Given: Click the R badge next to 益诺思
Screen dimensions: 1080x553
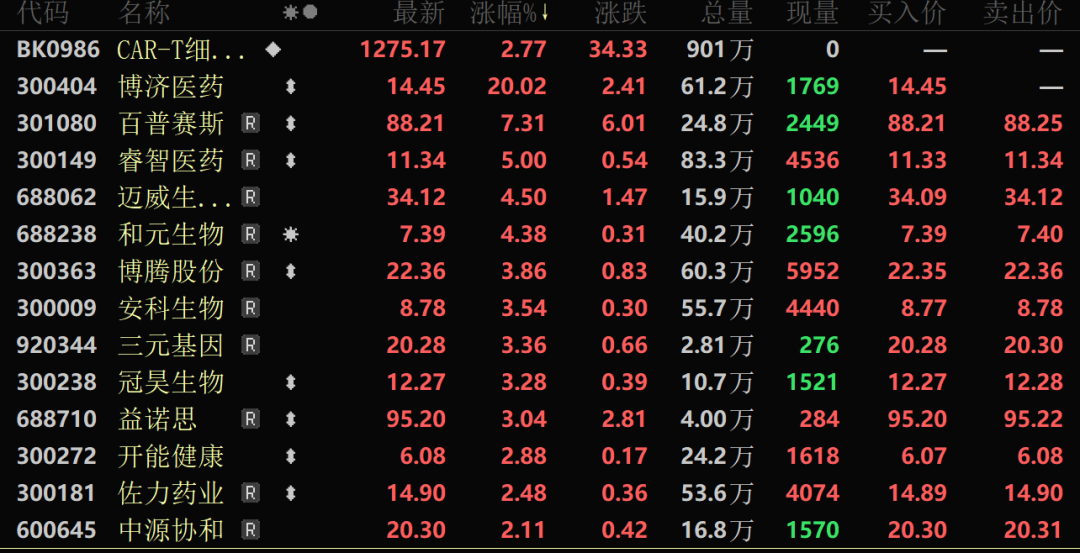Looking at the screenshot, I should coord(251,419).
